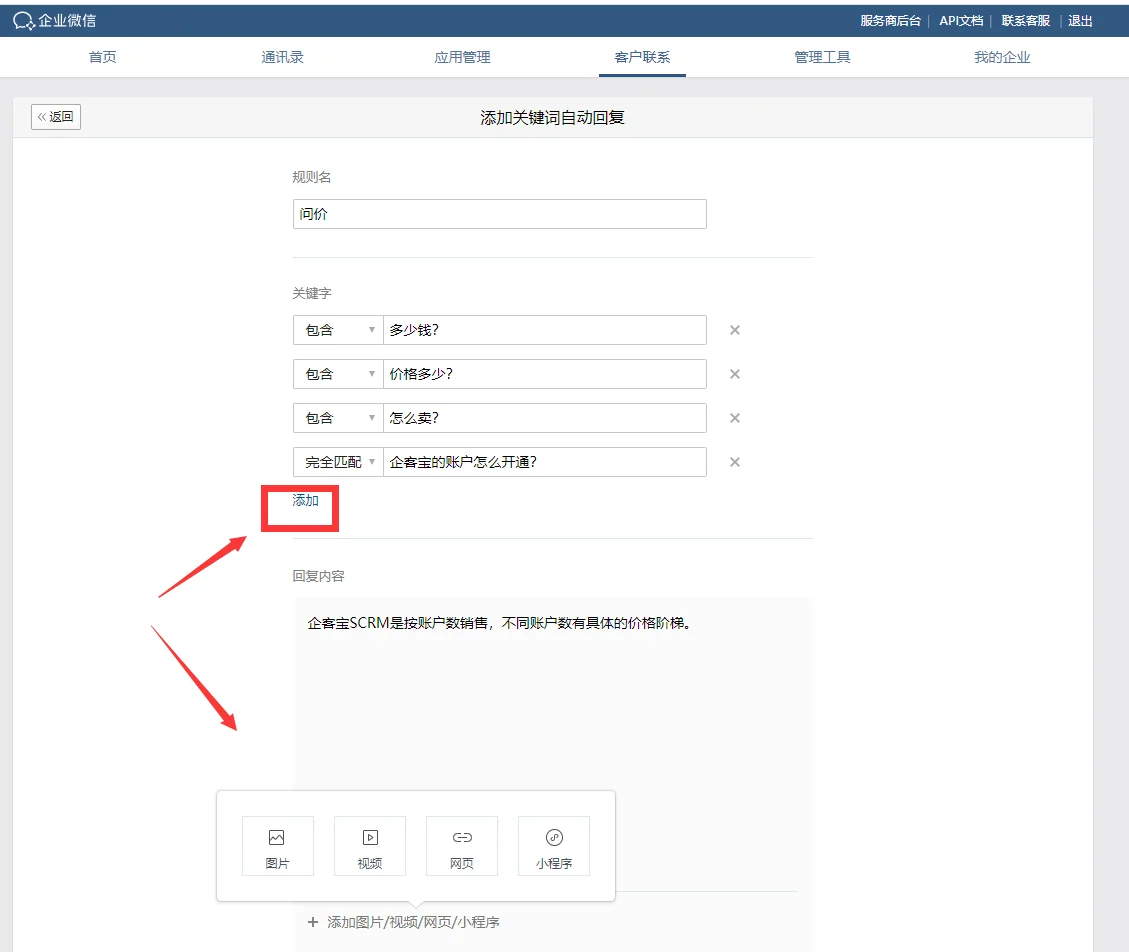Screen dimensions: 1129x952
Task: Click the 回复内容 section label
Action: tap(318, 576)
